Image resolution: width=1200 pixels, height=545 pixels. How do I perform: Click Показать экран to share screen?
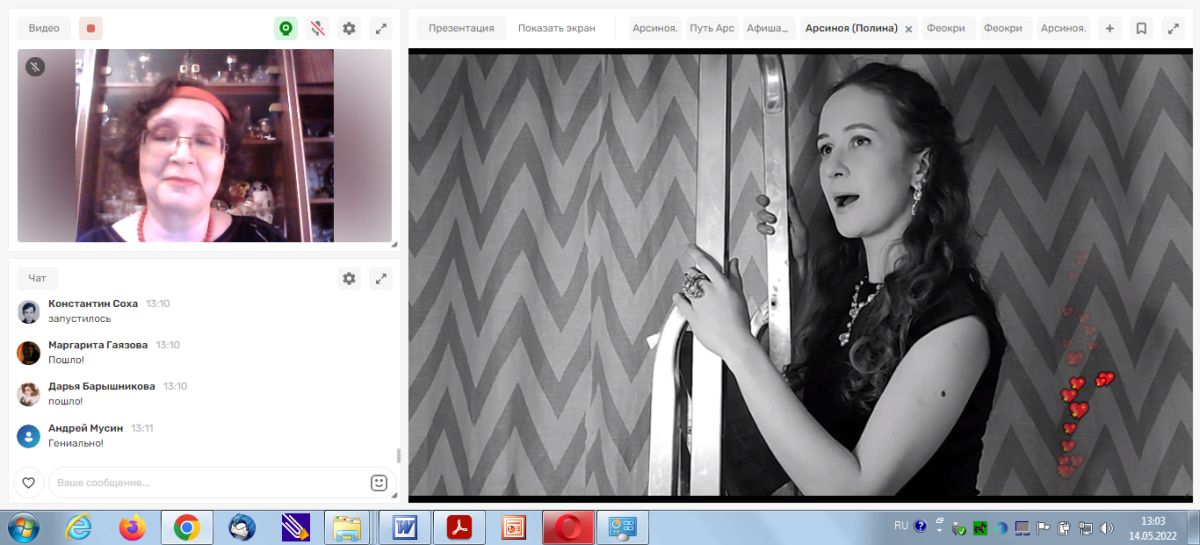(557, 28)
